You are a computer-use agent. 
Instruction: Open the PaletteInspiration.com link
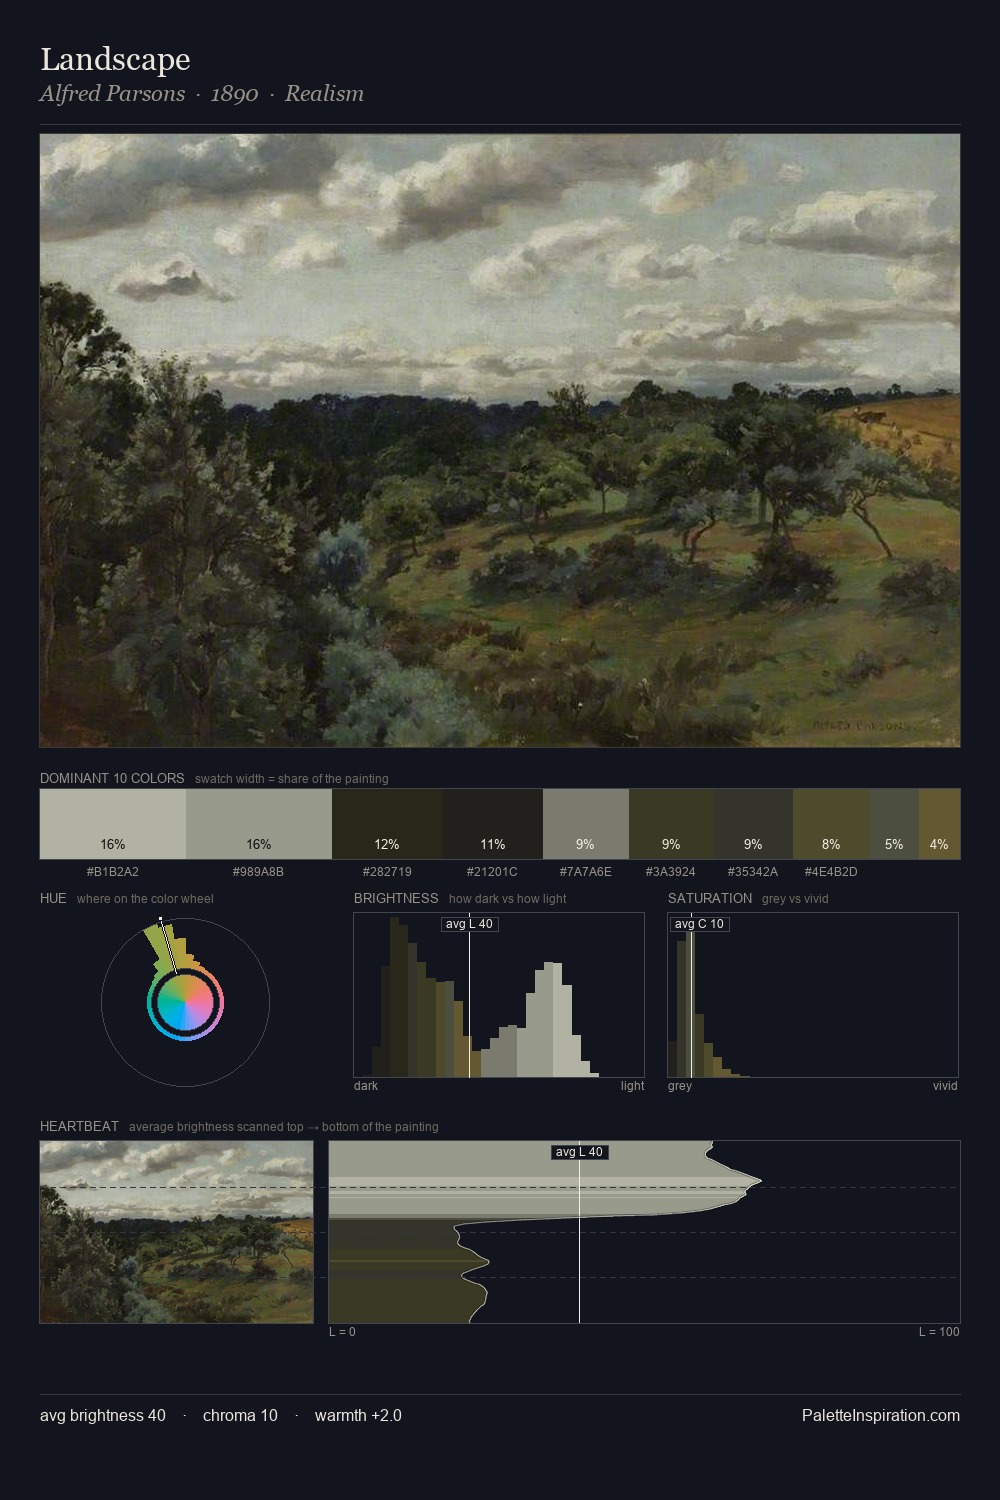click(x=881, y=1415)
